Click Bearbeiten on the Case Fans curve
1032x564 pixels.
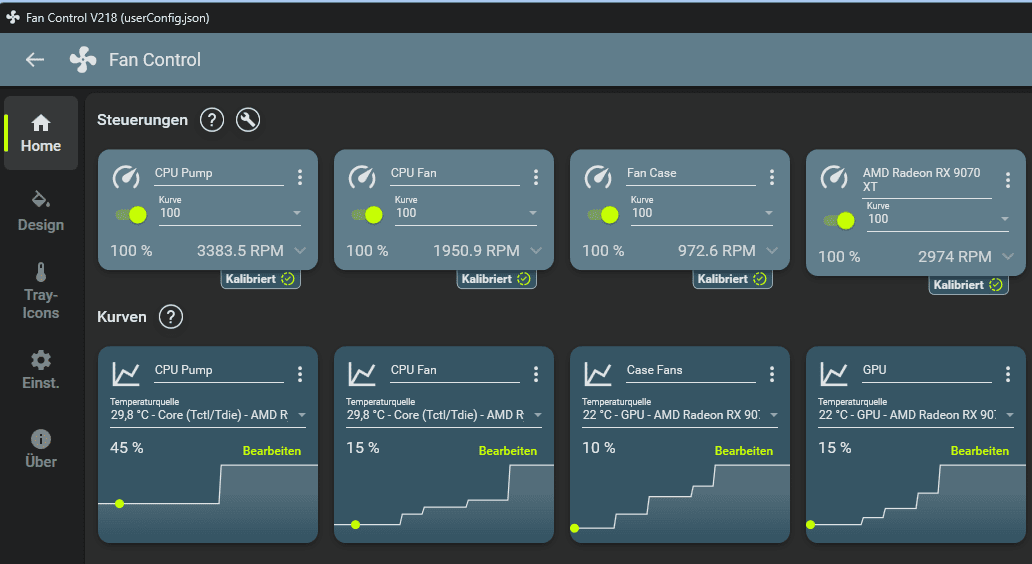click(x=744, y=451)
